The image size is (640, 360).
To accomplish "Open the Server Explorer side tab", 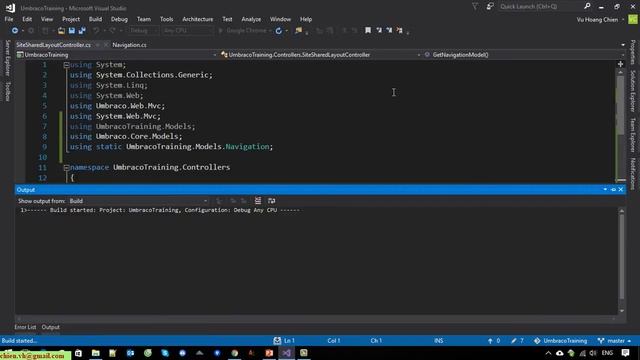I will tap(7, 58).
